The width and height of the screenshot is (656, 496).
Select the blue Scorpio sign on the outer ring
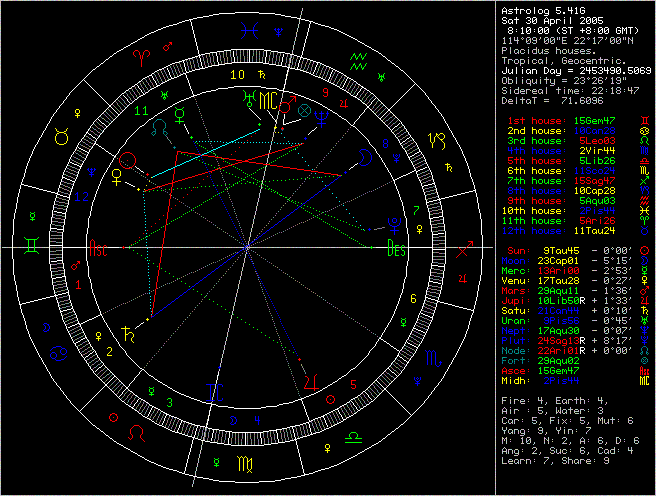pyautogui.click(x=435, y=358)
